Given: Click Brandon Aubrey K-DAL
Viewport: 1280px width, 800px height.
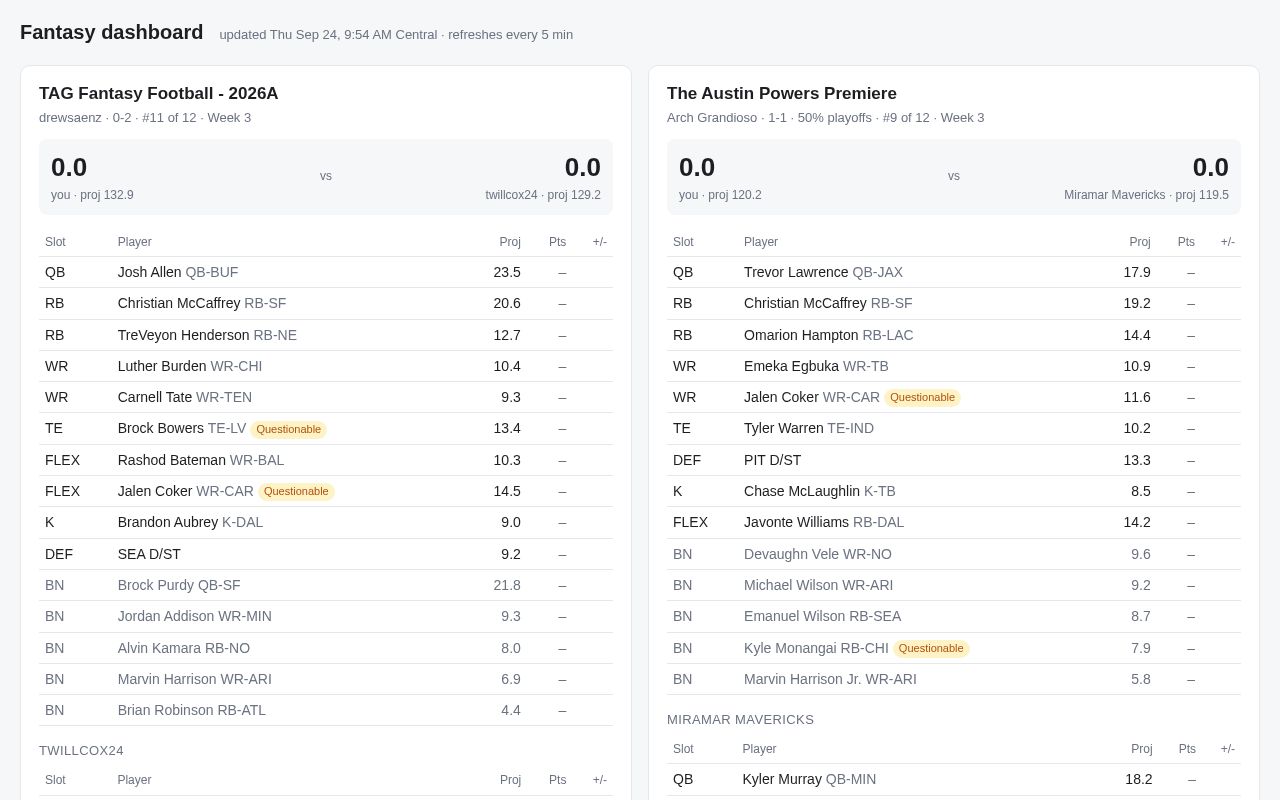Looking at the screenshot, I should [x=190, y=522].
